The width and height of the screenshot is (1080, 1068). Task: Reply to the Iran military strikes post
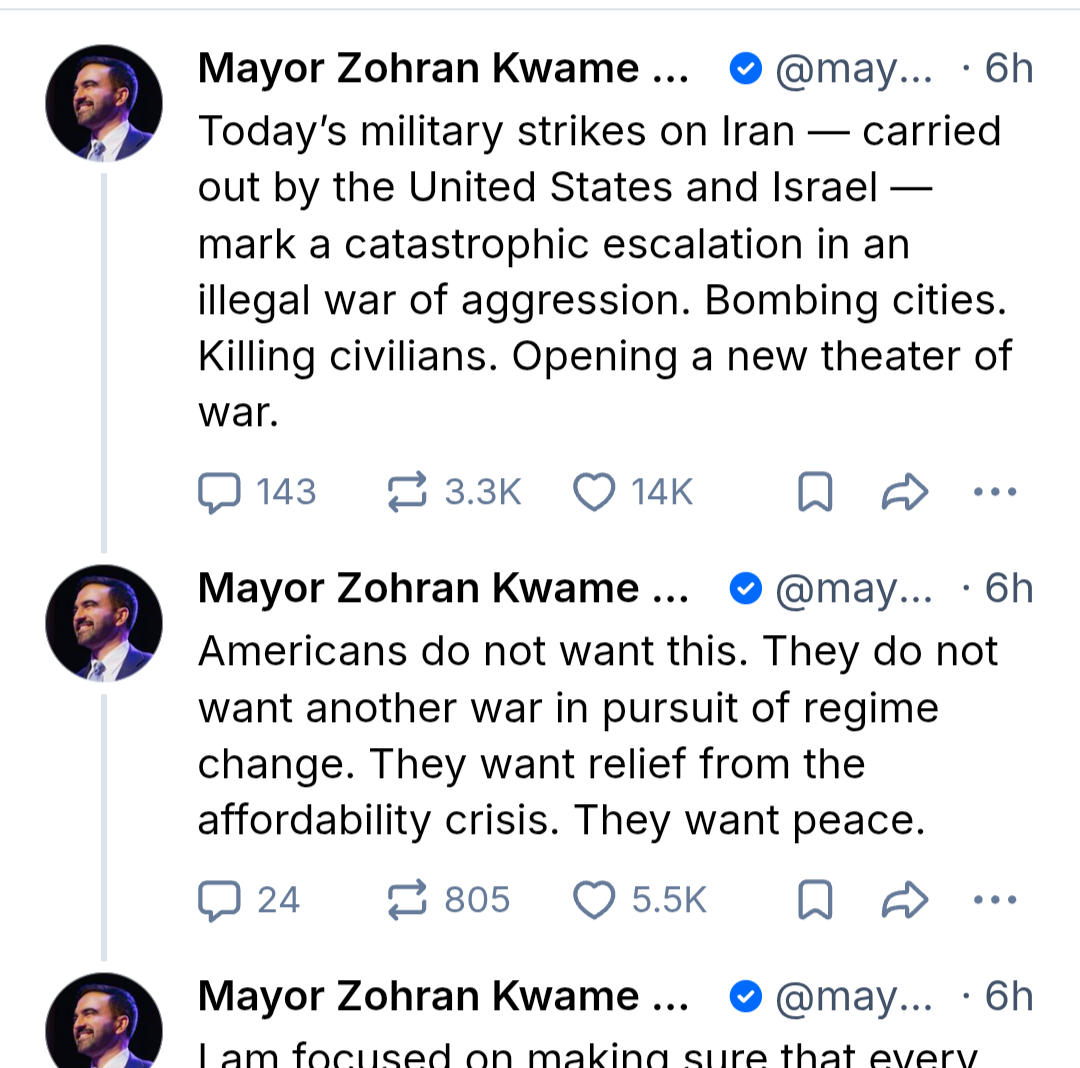coord(219,492)
